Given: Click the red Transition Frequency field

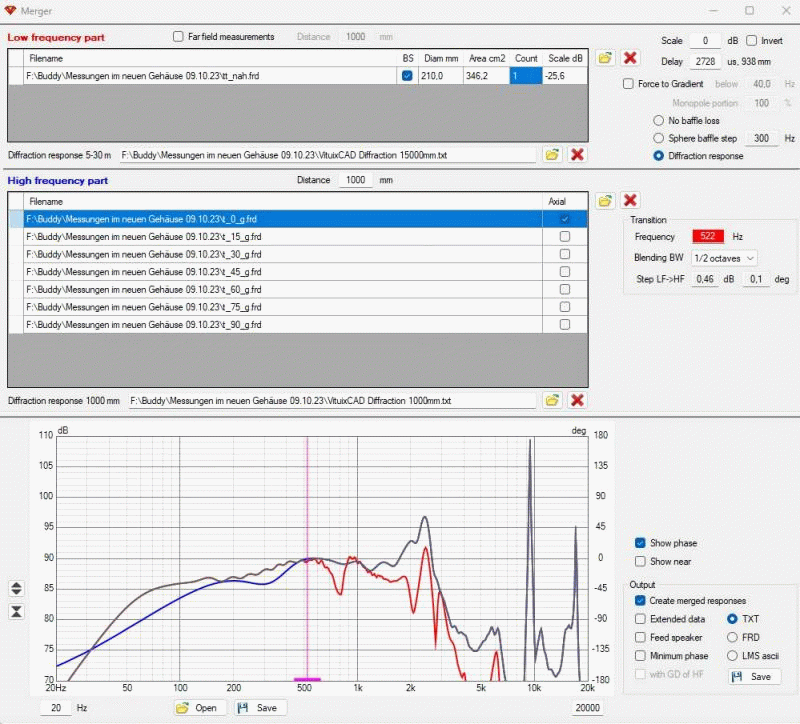Looking at the screenshot, I should 709,237.
